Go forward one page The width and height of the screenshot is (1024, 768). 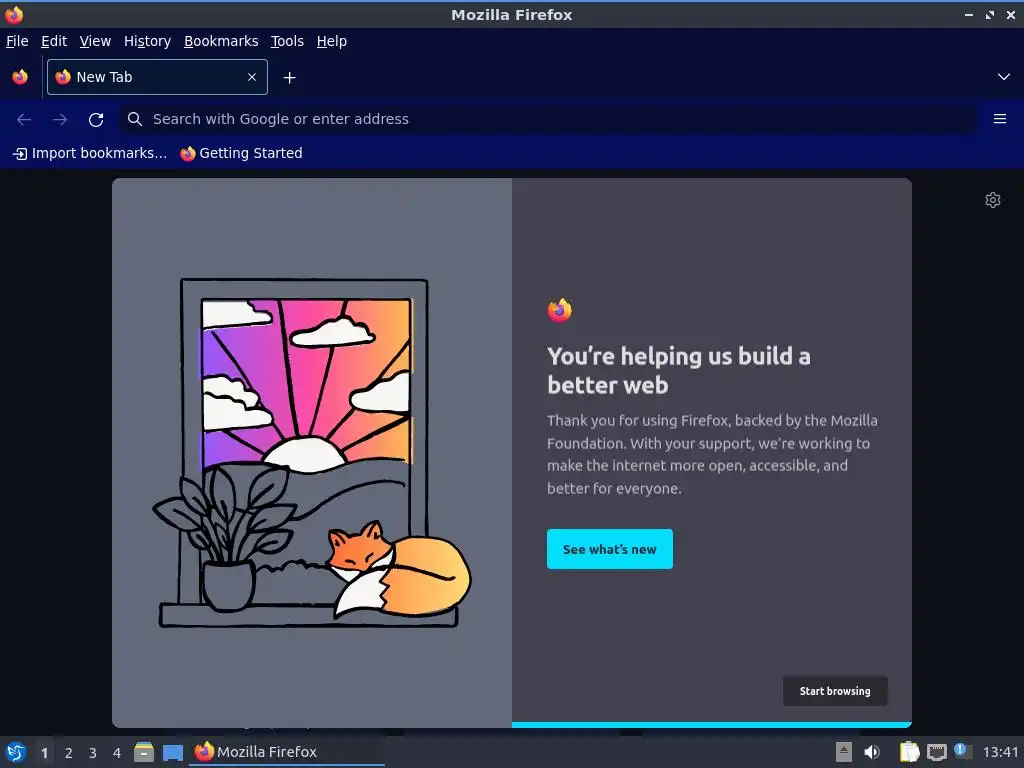pos(59,119)
